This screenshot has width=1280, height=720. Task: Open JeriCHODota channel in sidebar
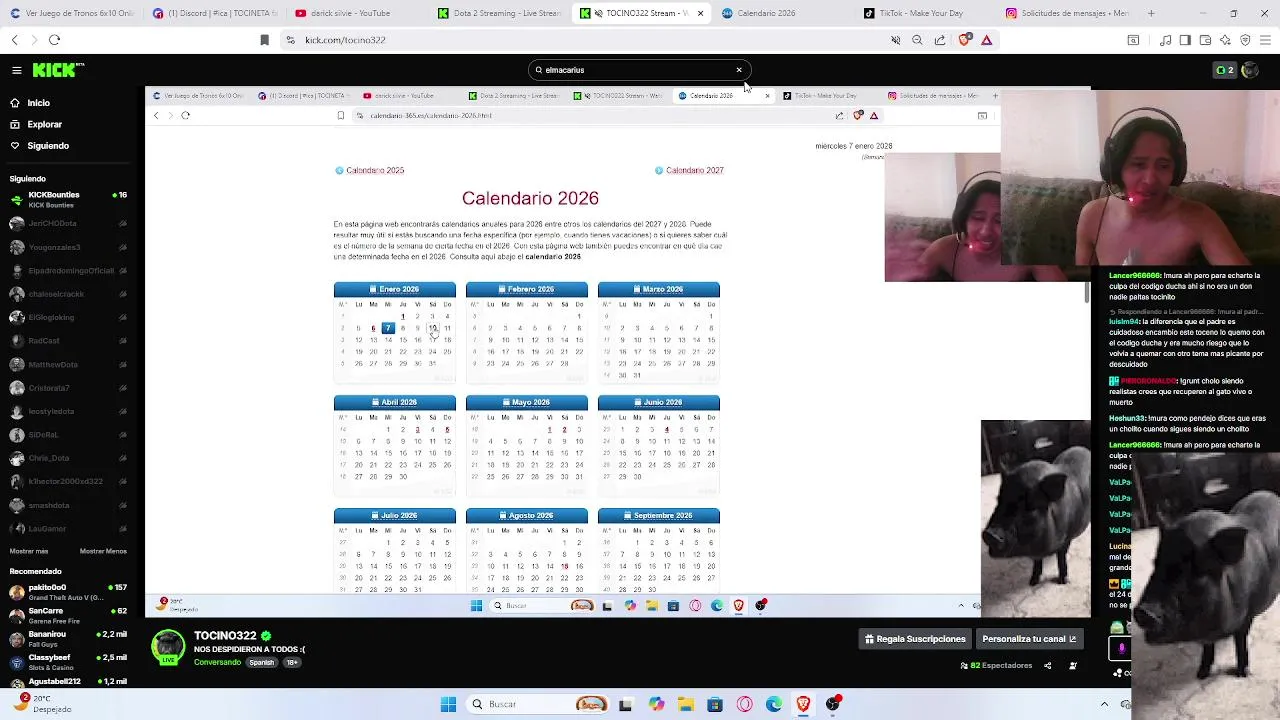point(68,223)
